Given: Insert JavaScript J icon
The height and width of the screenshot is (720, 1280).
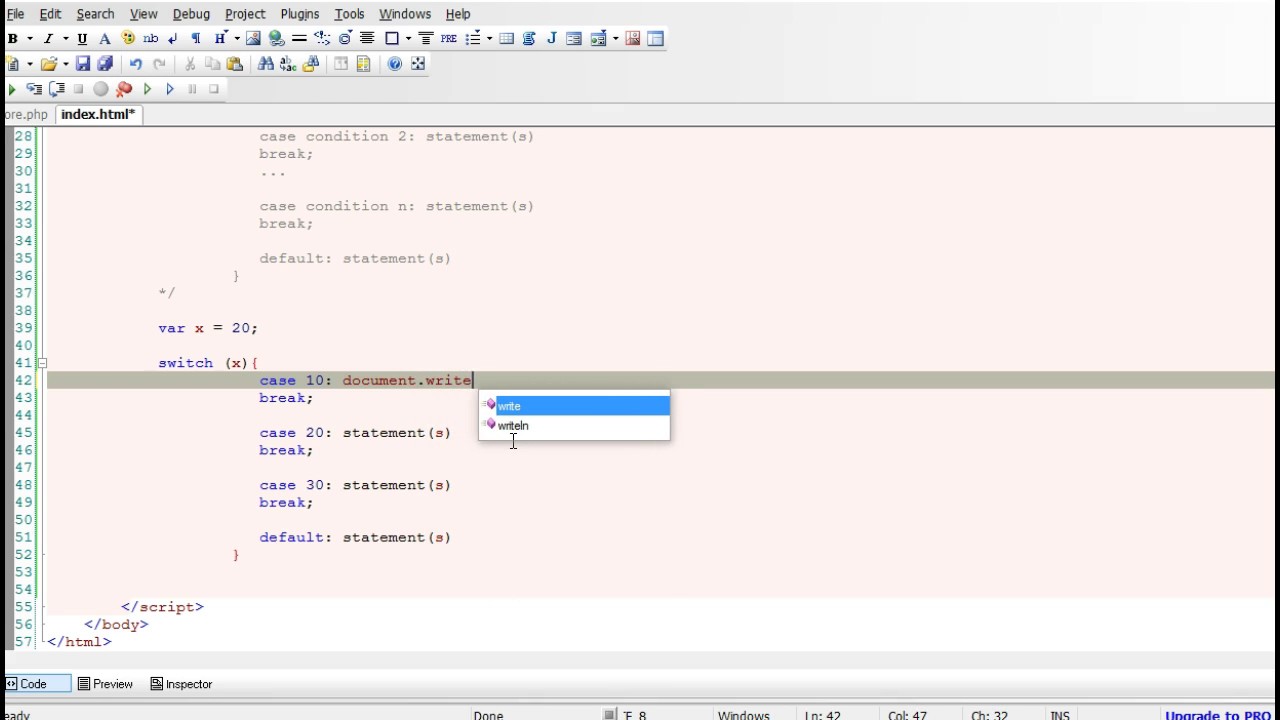Looking at the screenshot, I should (552, 39).
